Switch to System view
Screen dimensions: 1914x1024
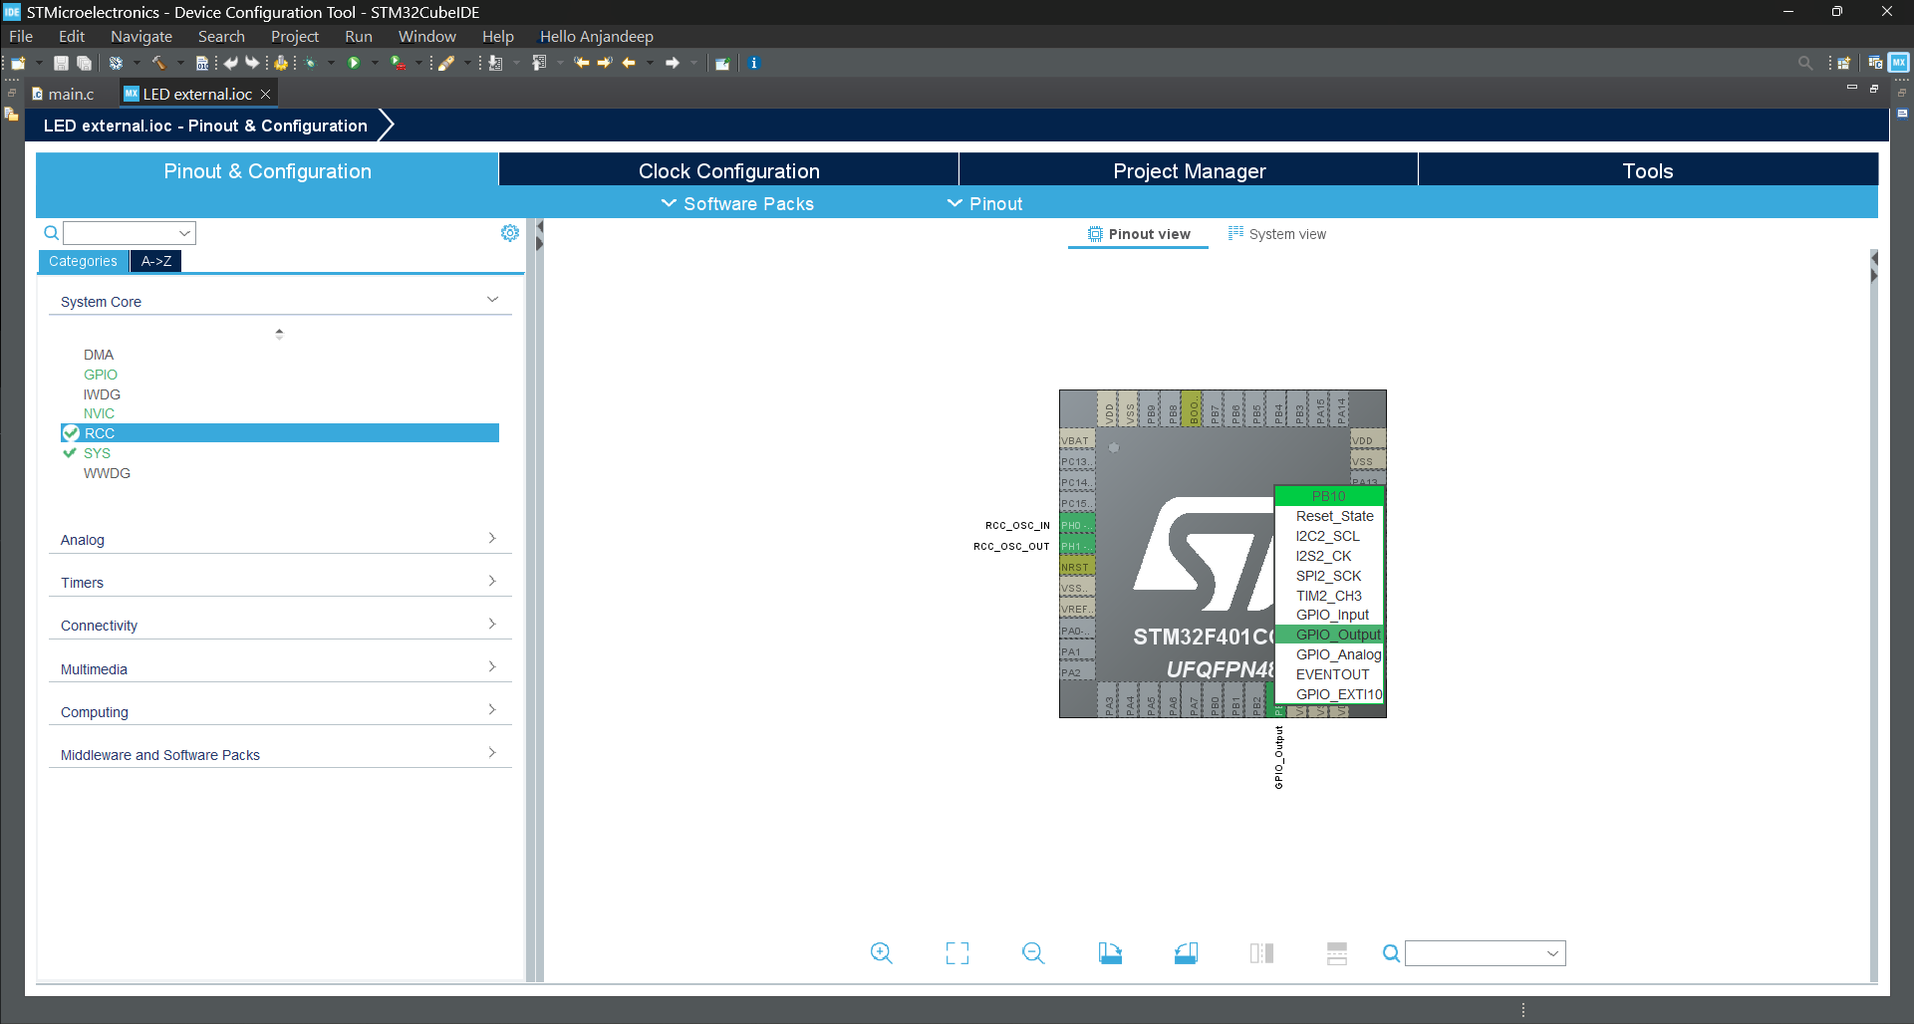click(1277, 234)
